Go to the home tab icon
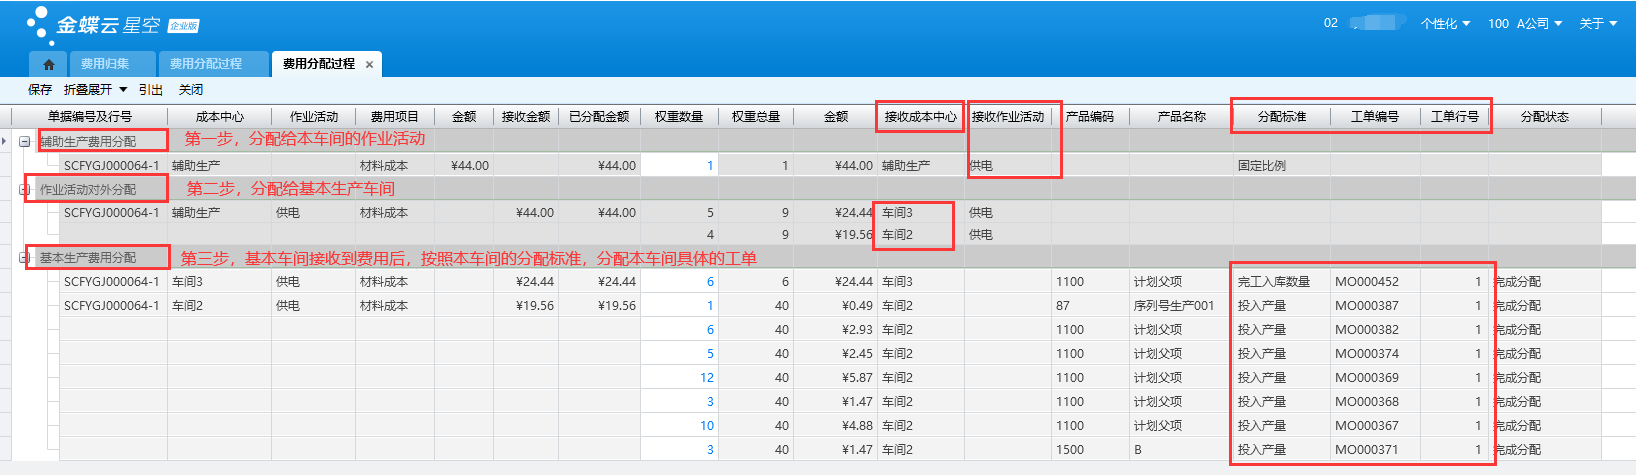The width and height of the screenshot is (1636, 475). (x=48, y=64)
